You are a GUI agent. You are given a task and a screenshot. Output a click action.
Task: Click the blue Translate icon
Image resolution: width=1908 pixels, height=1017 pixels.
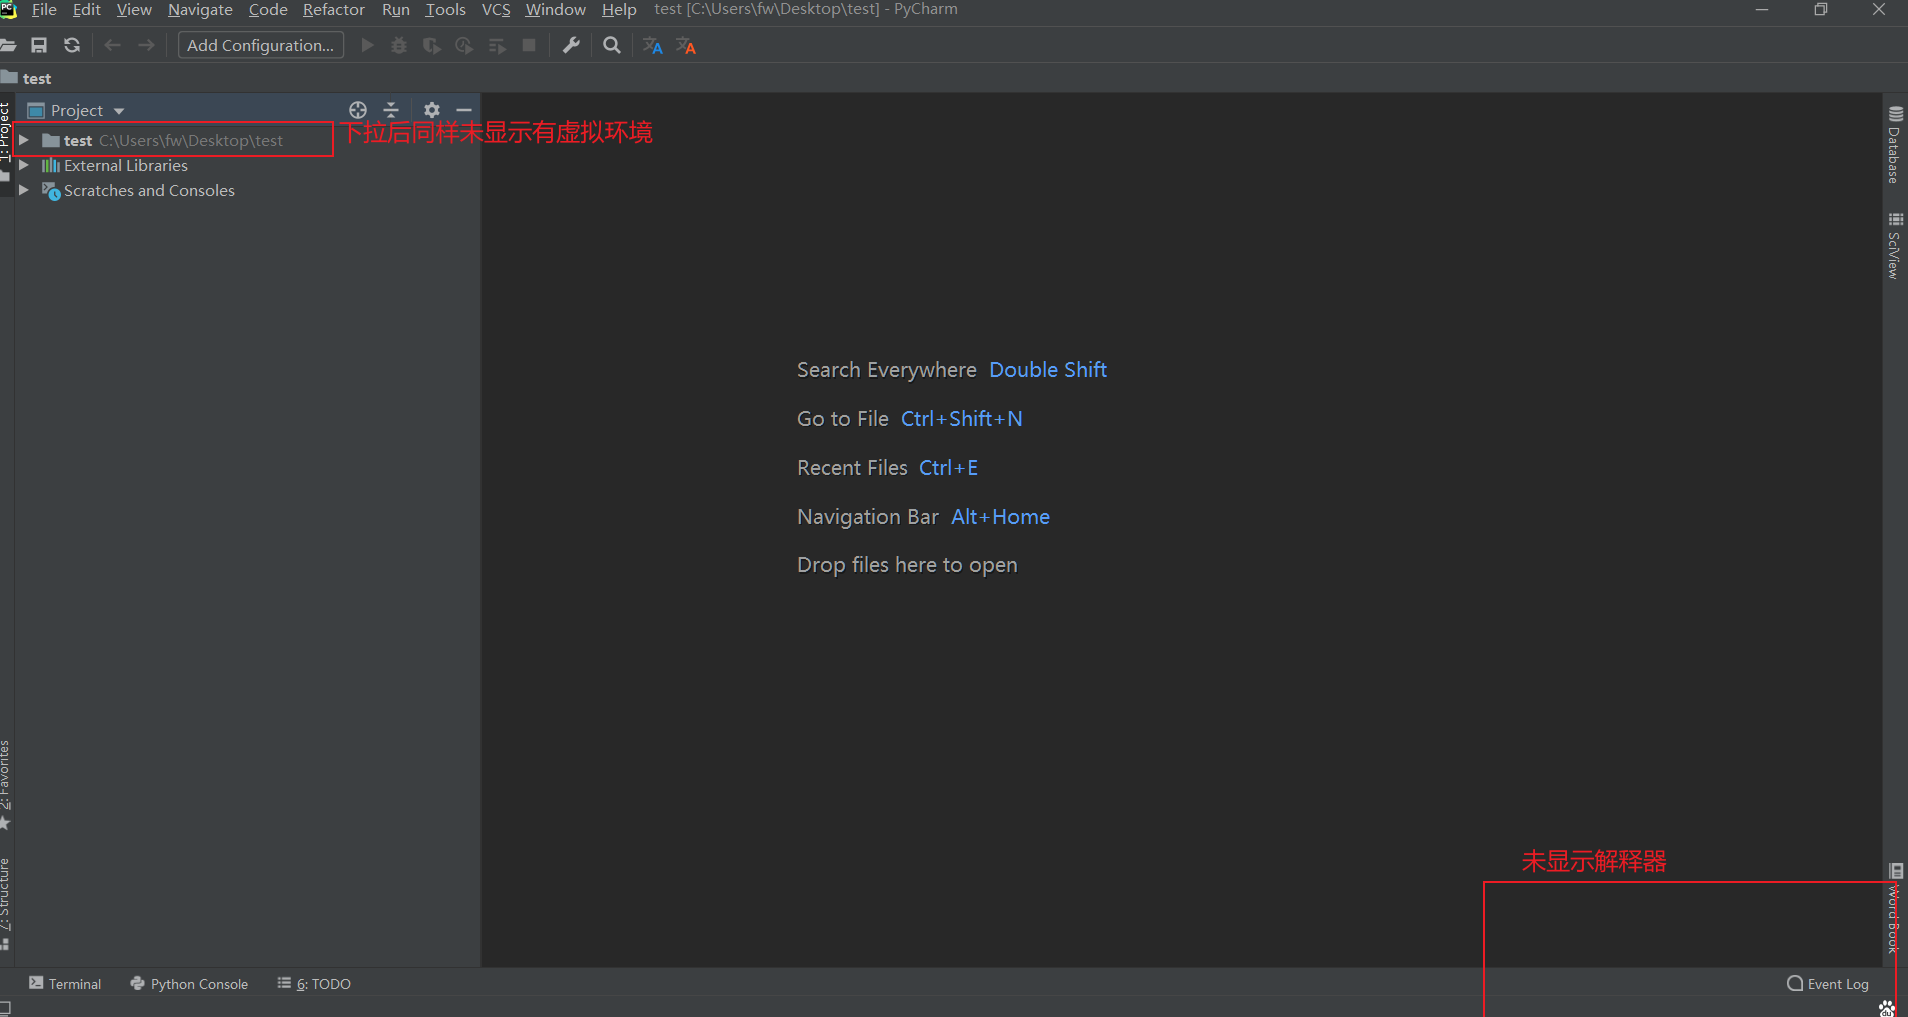[x=653, y=46]
